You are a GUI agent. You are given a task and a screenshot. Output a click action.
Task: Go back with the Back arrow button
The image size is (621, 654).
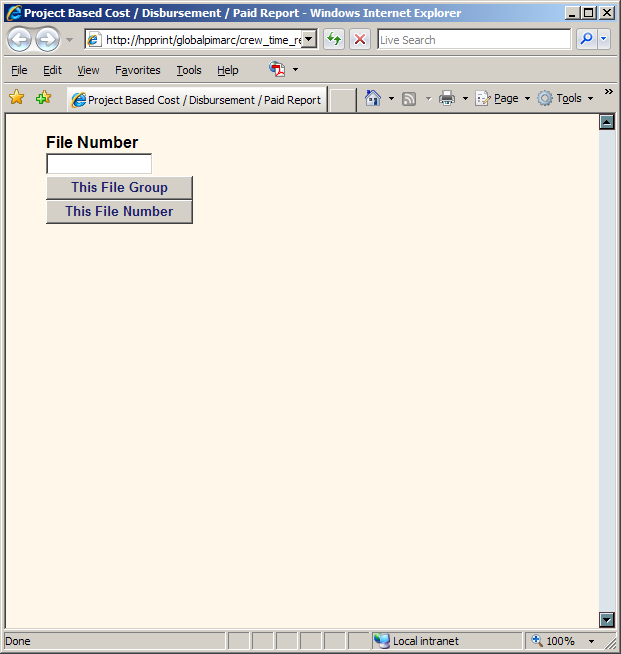coord(20,40)
